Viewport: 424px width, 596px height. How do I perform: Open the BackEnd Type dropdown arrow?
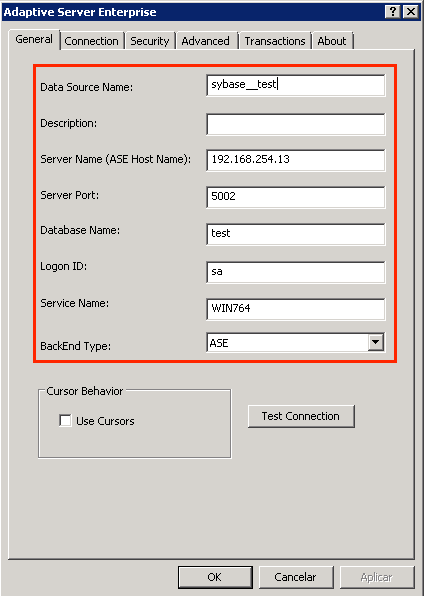(x=376, y=342)
